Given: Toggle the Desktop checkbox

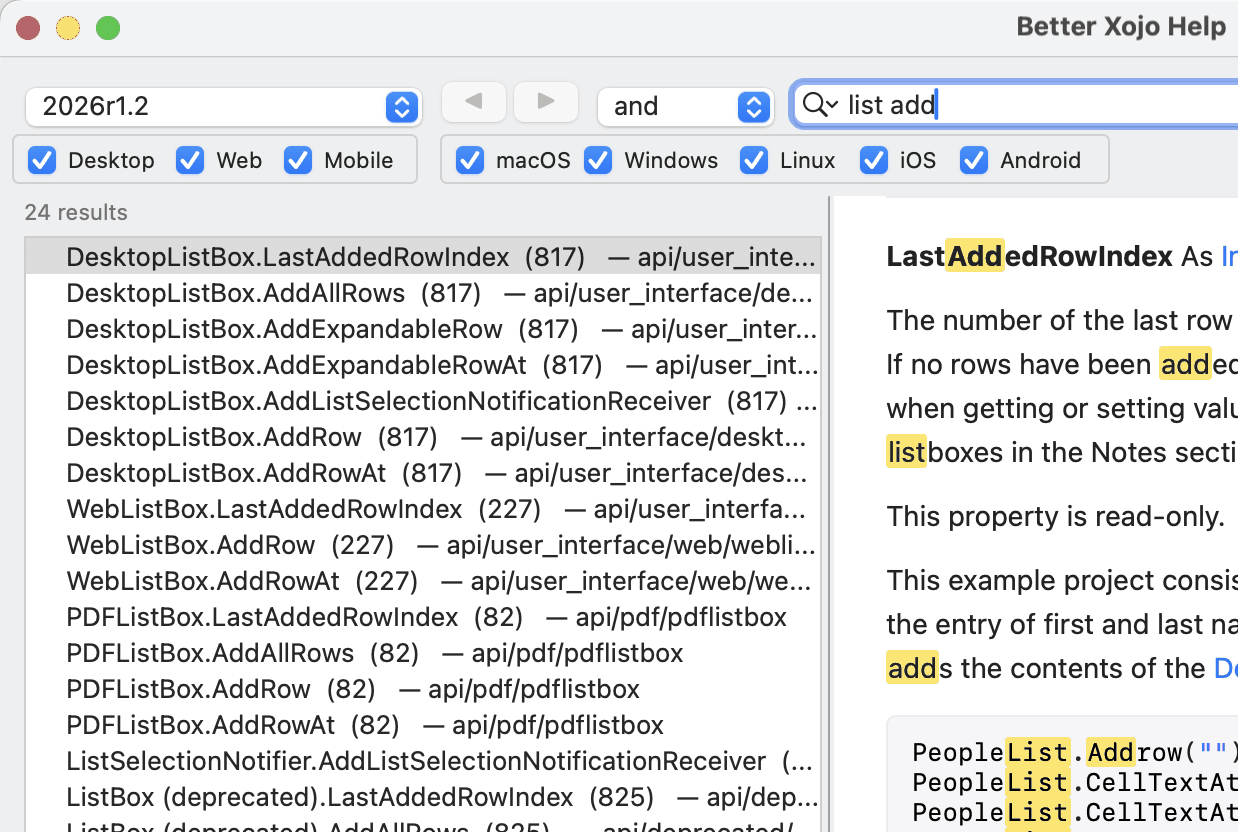Looking at the screenshot, I should [42, 160].
